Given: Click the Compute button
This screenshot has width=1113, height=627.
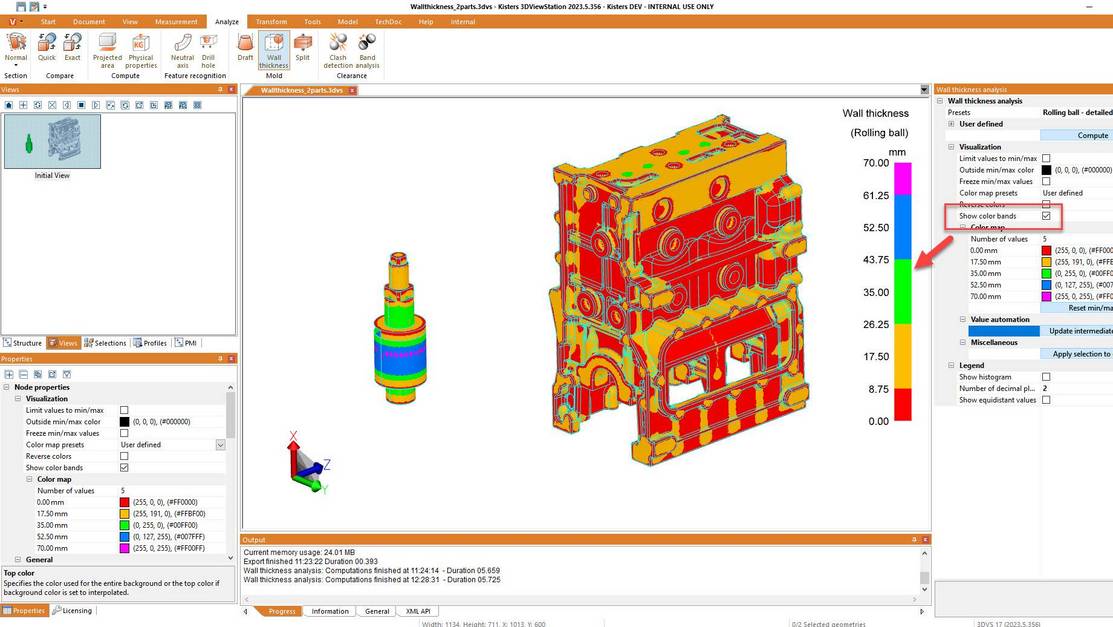Looking at the screenshot, I should click(1077, 136).
